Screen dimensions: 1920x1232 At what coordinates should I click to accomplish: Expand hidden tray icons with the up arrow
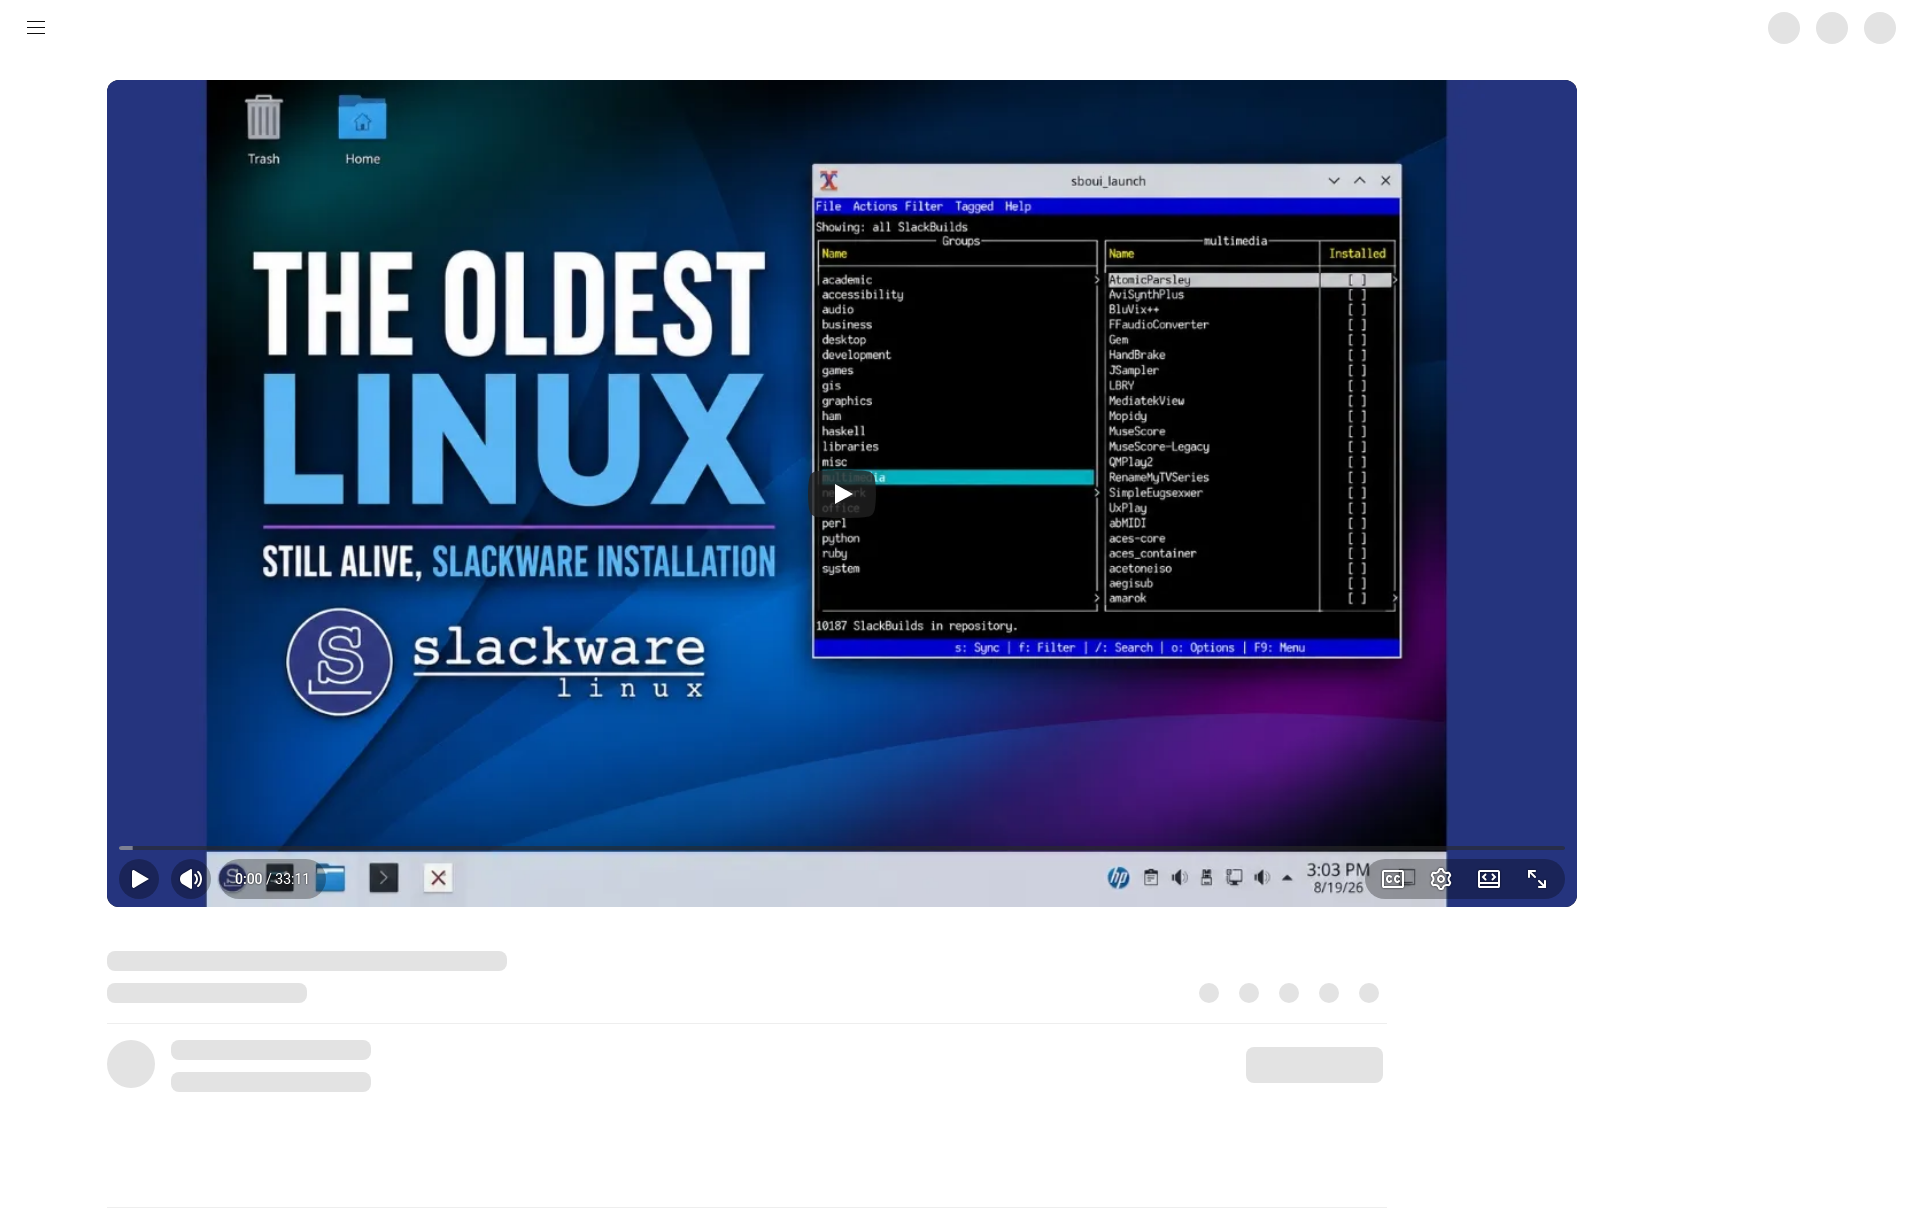coord(1287,878)
